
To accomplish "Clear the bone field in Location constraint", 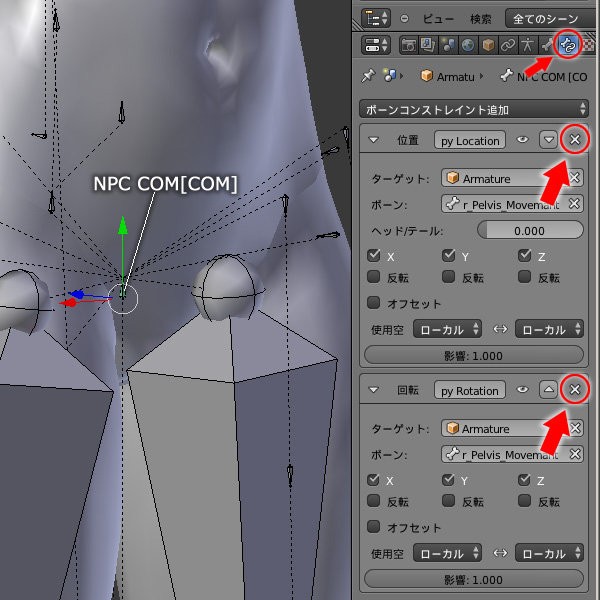I will [x=574, y=204].
